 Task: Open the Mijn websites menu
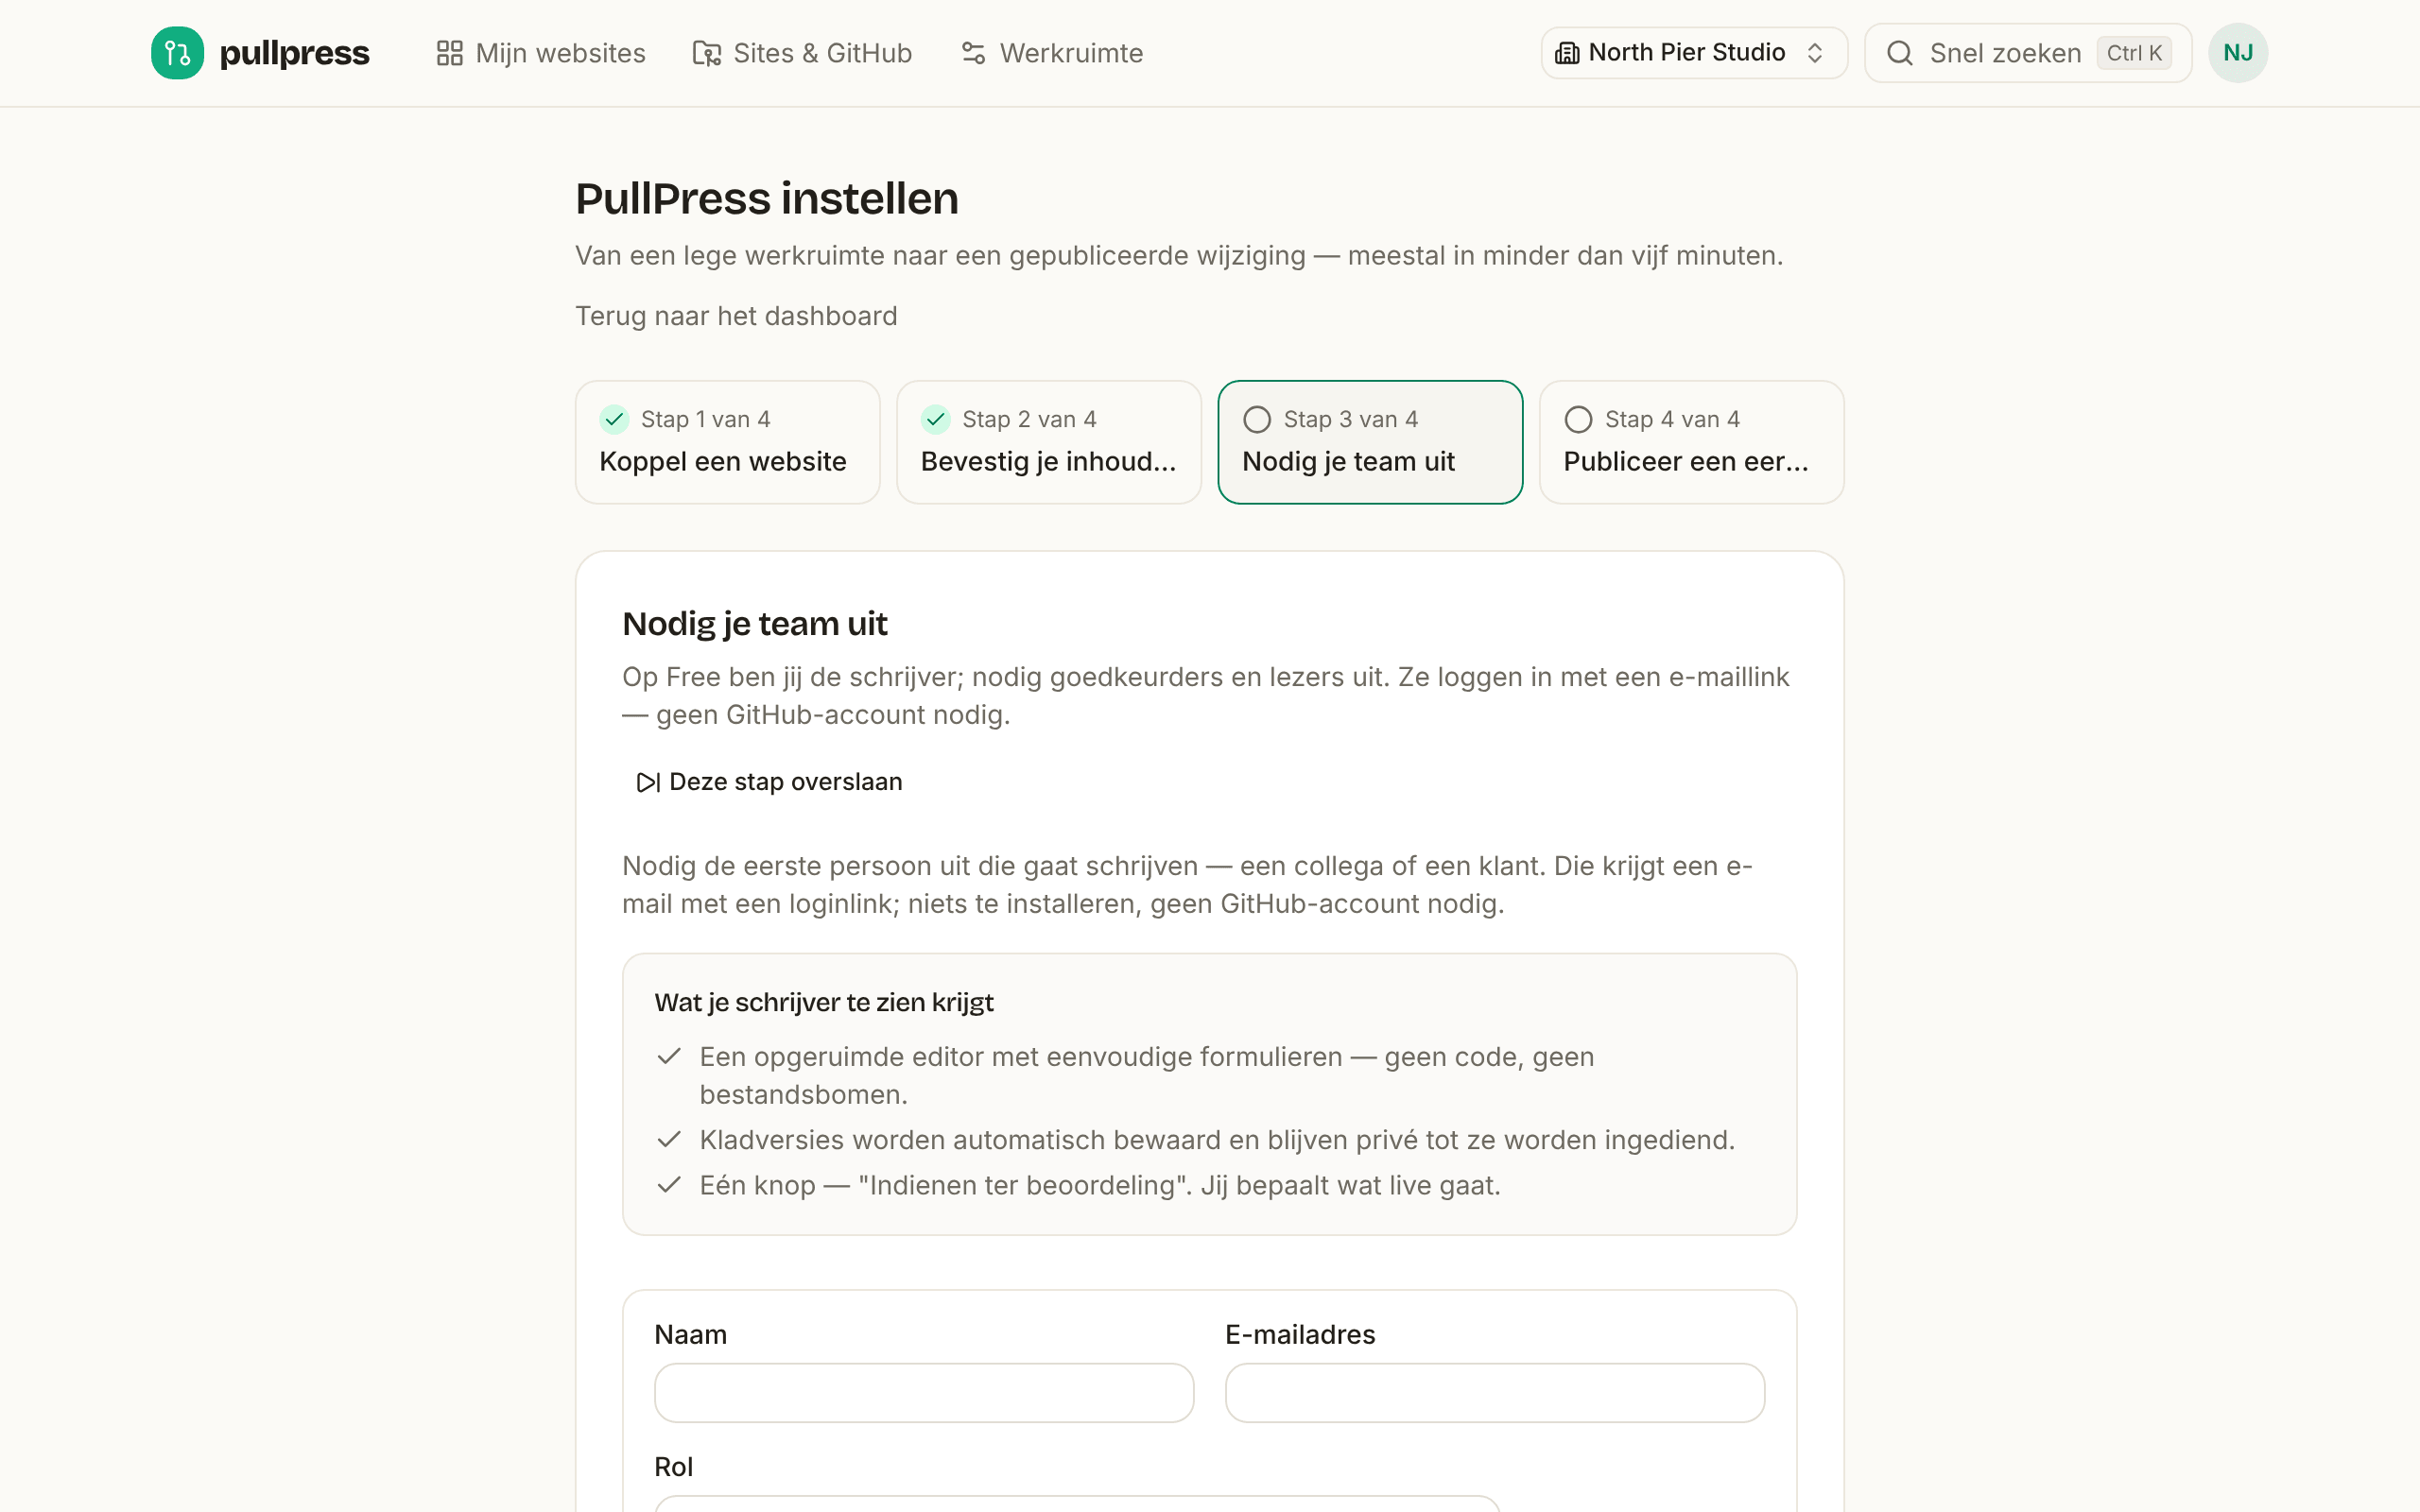click(x=541, y=53)
